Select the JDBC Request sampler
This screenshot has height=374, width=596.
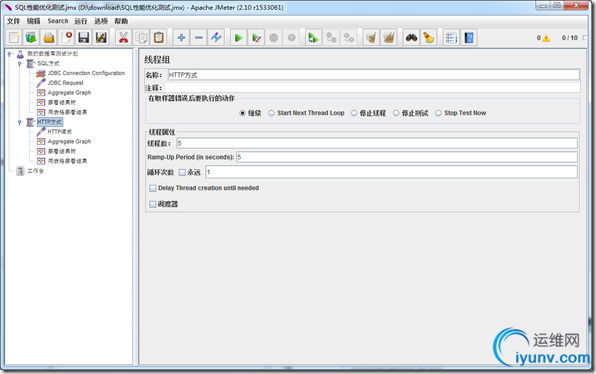pos(65,83)
